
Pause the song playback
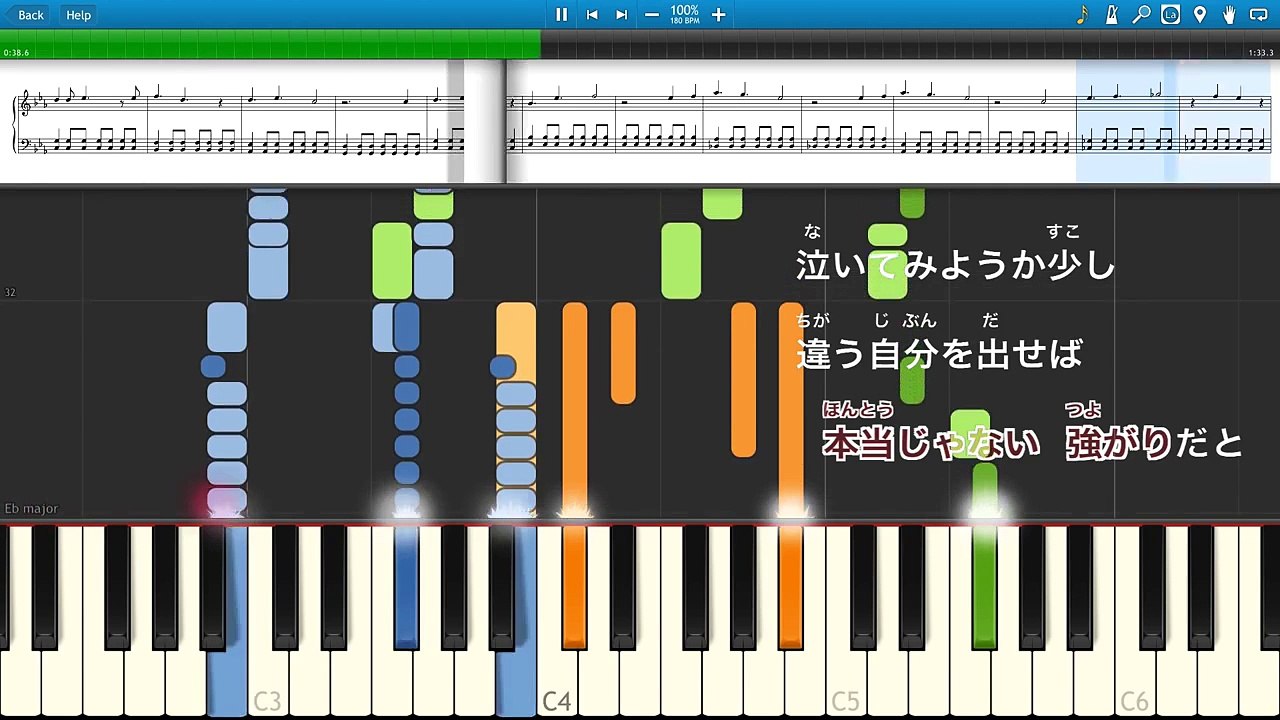561,15
